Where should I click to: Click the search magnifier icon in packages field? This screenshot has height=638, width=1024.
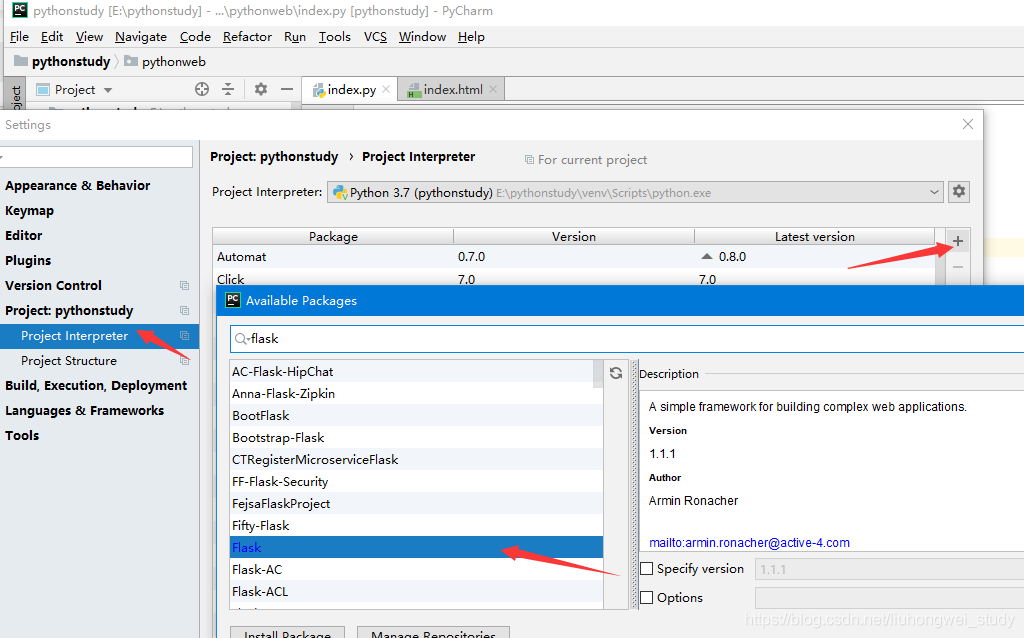pos(241,338)
